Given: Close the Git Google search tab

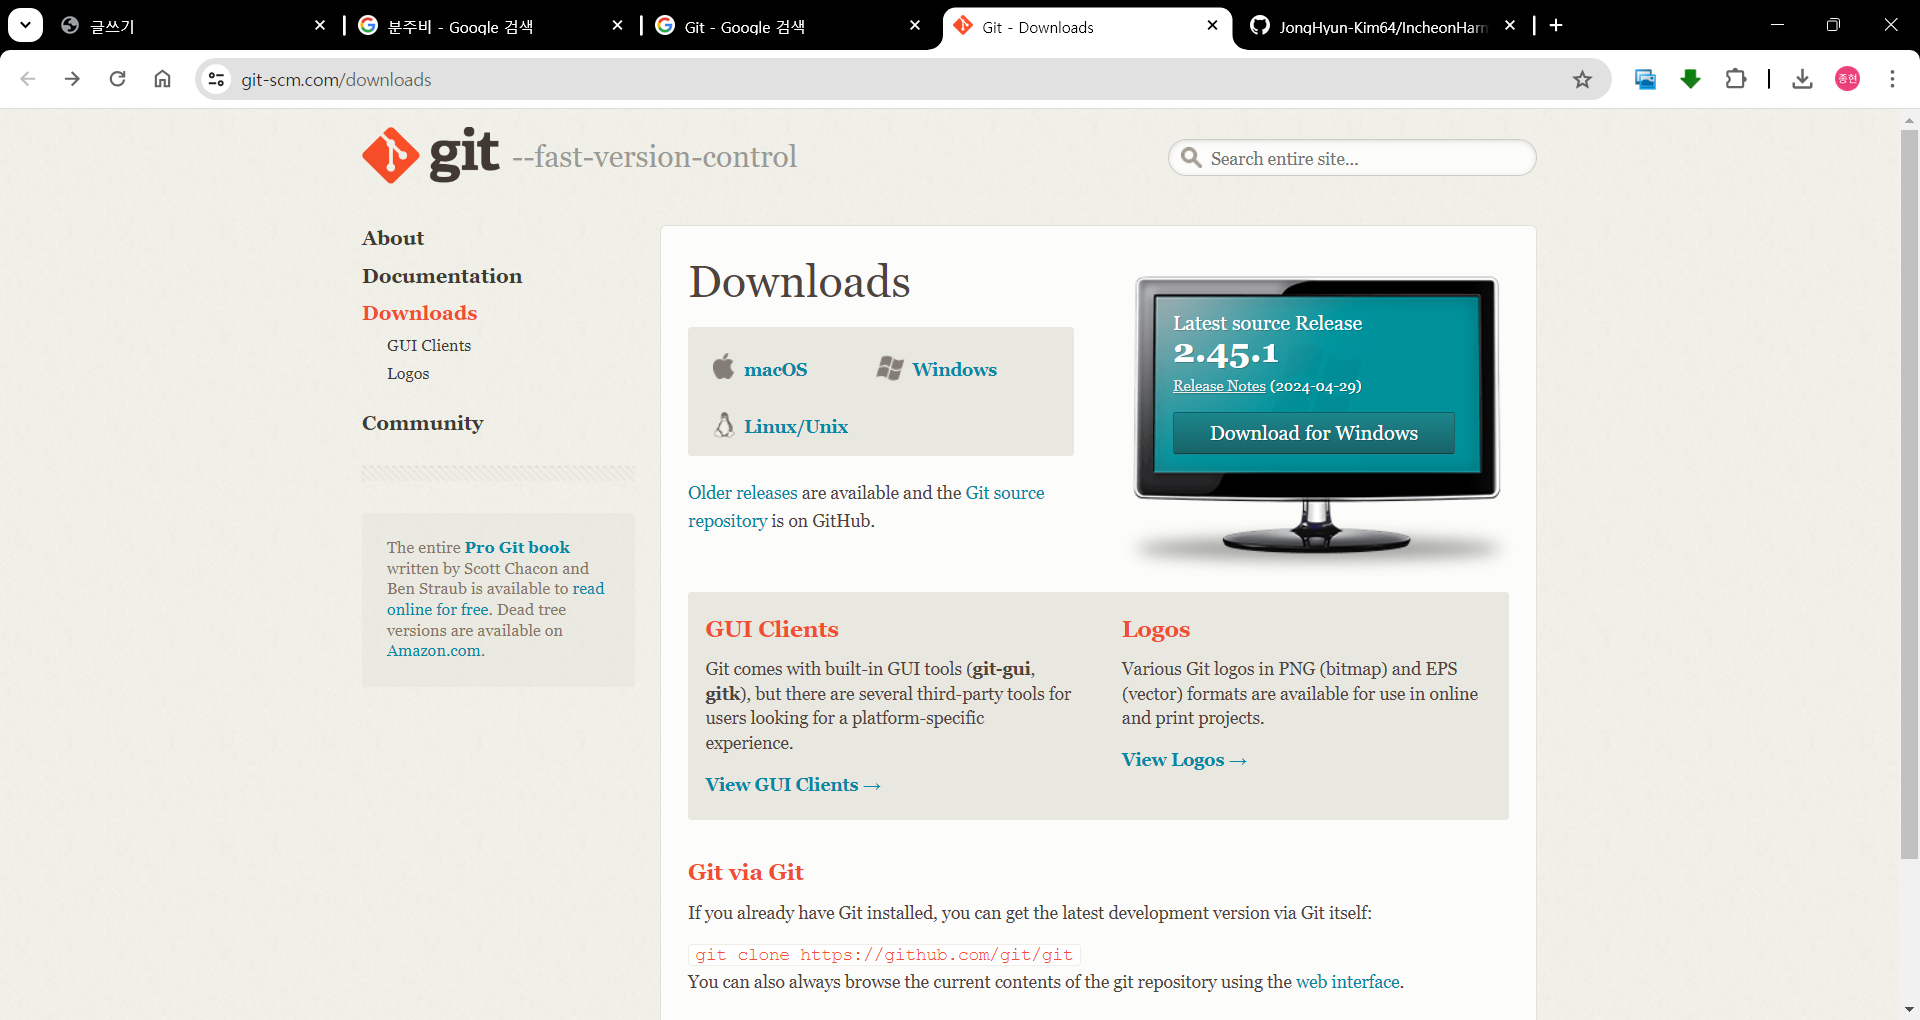Looking at the screenshot, I should (x=915, y=26).
